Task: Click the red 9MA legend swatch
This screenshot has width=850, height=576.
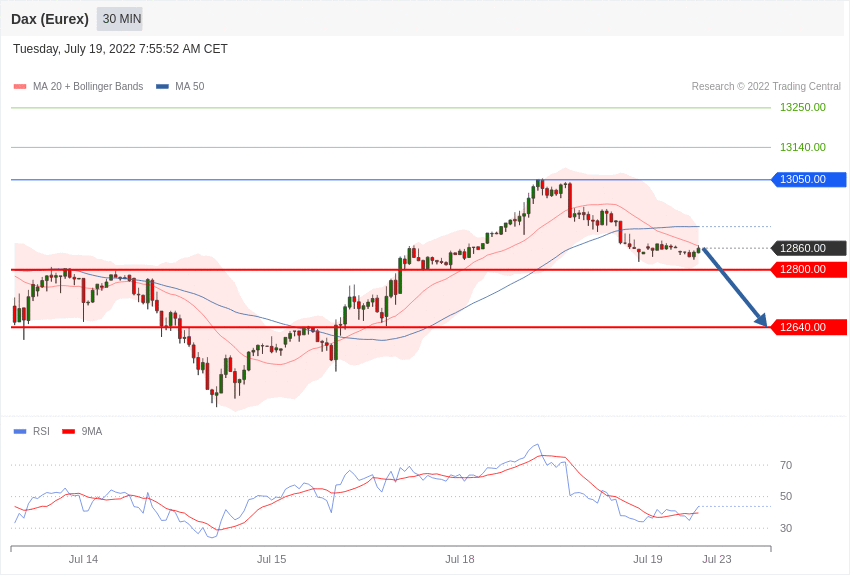Action: point(68,432)
